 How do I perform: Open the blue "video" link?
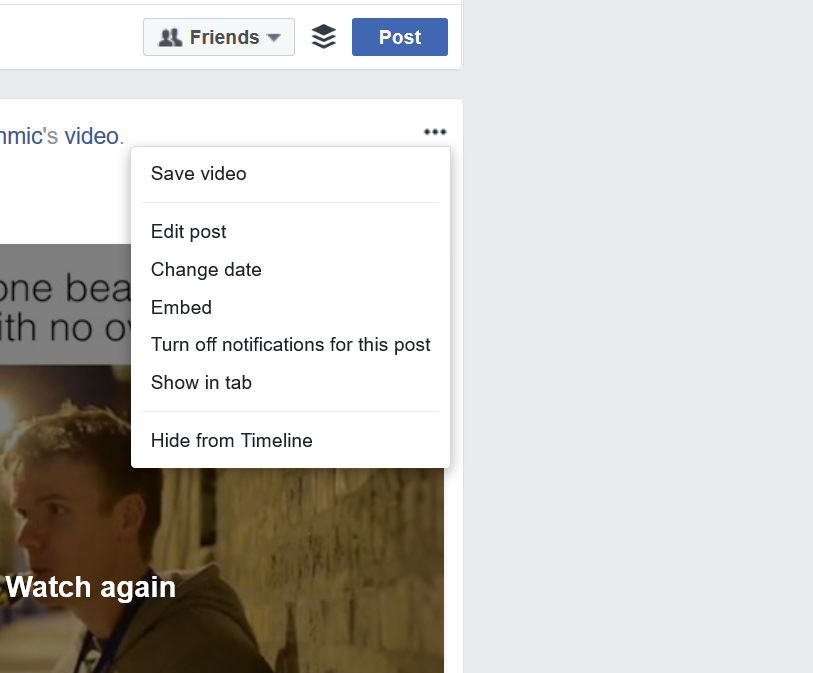click(x=91, y=136)
